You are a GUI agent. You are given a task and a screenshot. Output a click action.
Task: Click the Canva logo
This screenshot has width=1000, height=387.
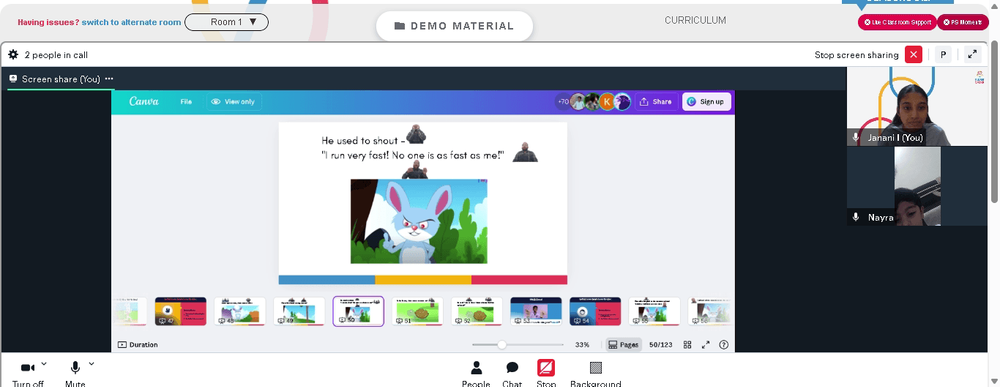143,101
